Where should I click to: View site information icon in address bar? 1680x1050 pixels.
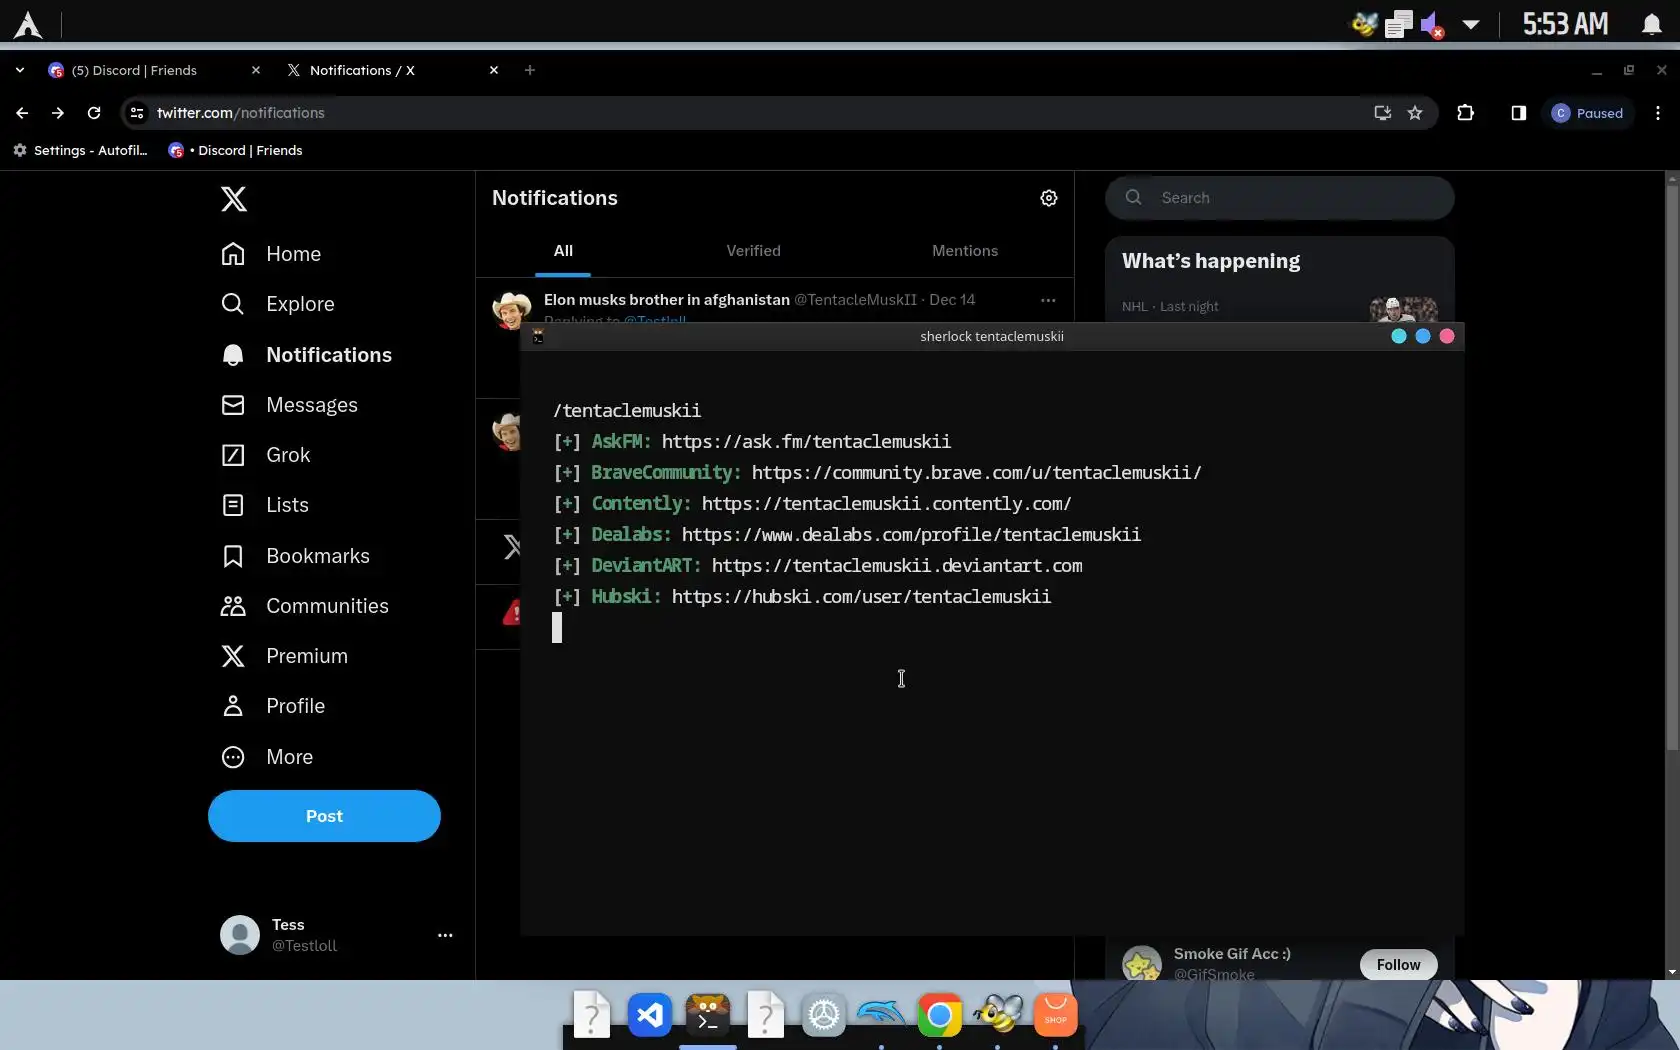[x=137, y=113]
